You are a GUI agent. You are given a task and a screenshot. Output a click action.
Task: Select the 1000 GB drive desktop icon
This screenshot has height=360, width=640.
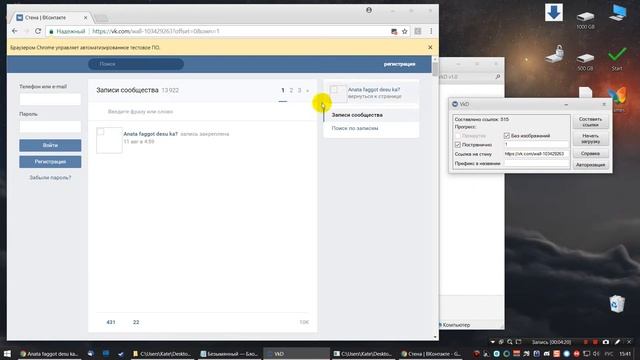(585, 20)
